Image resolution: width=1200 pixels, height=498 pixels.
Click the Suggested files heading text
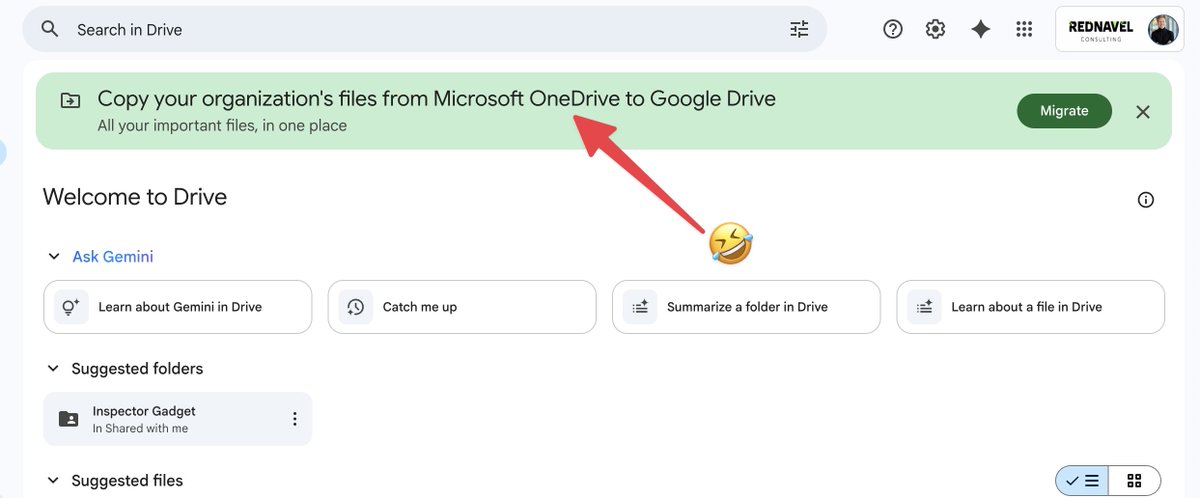[x=127, y=481]
